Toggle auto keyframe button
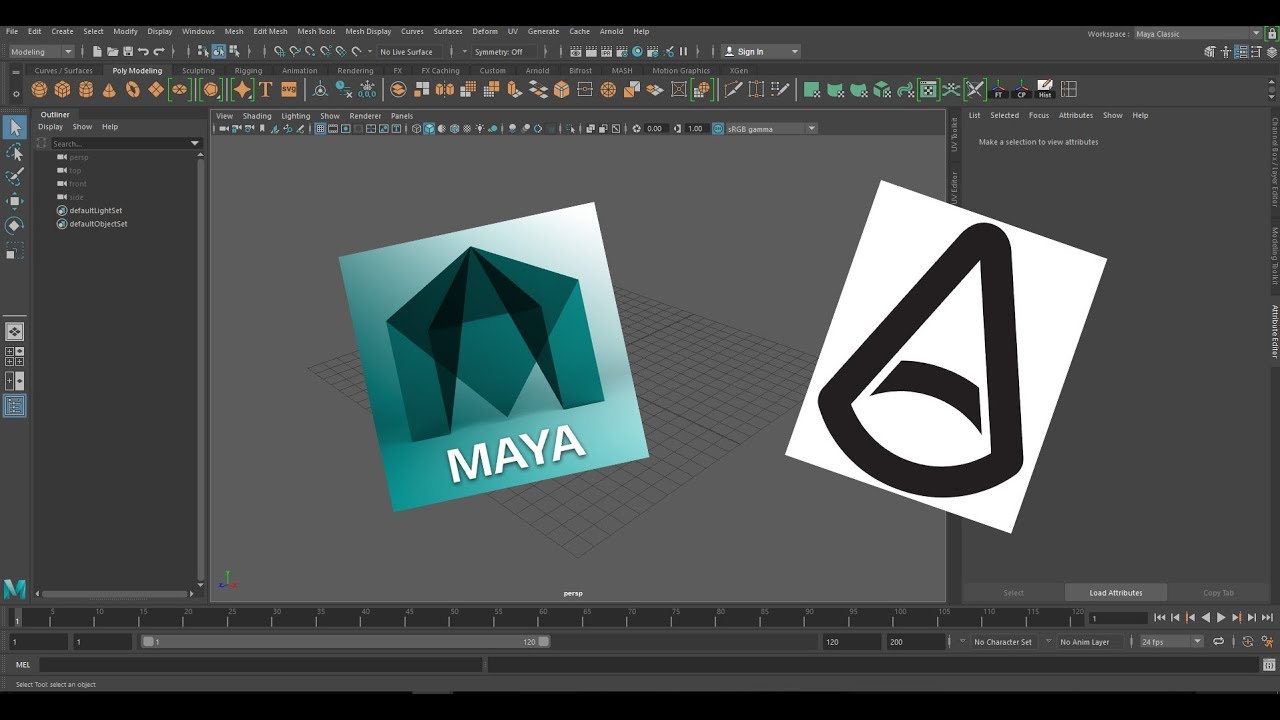This screenshot has width=1280, height=720. pos(1248,642)
